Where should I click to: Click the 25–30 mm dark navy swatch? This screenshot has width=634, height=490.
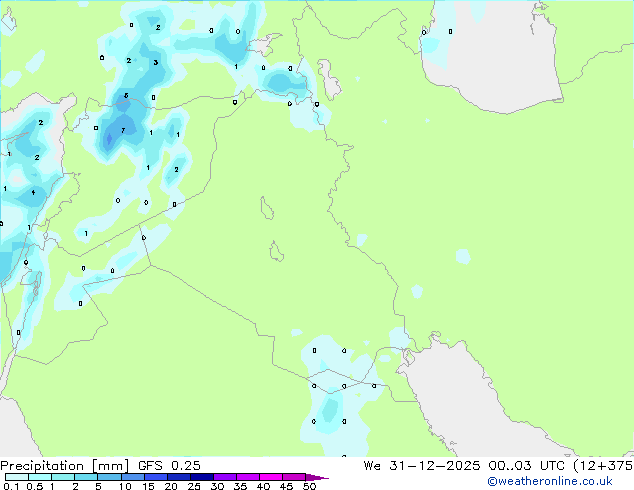pyautogui.click(x=201, y=477)
